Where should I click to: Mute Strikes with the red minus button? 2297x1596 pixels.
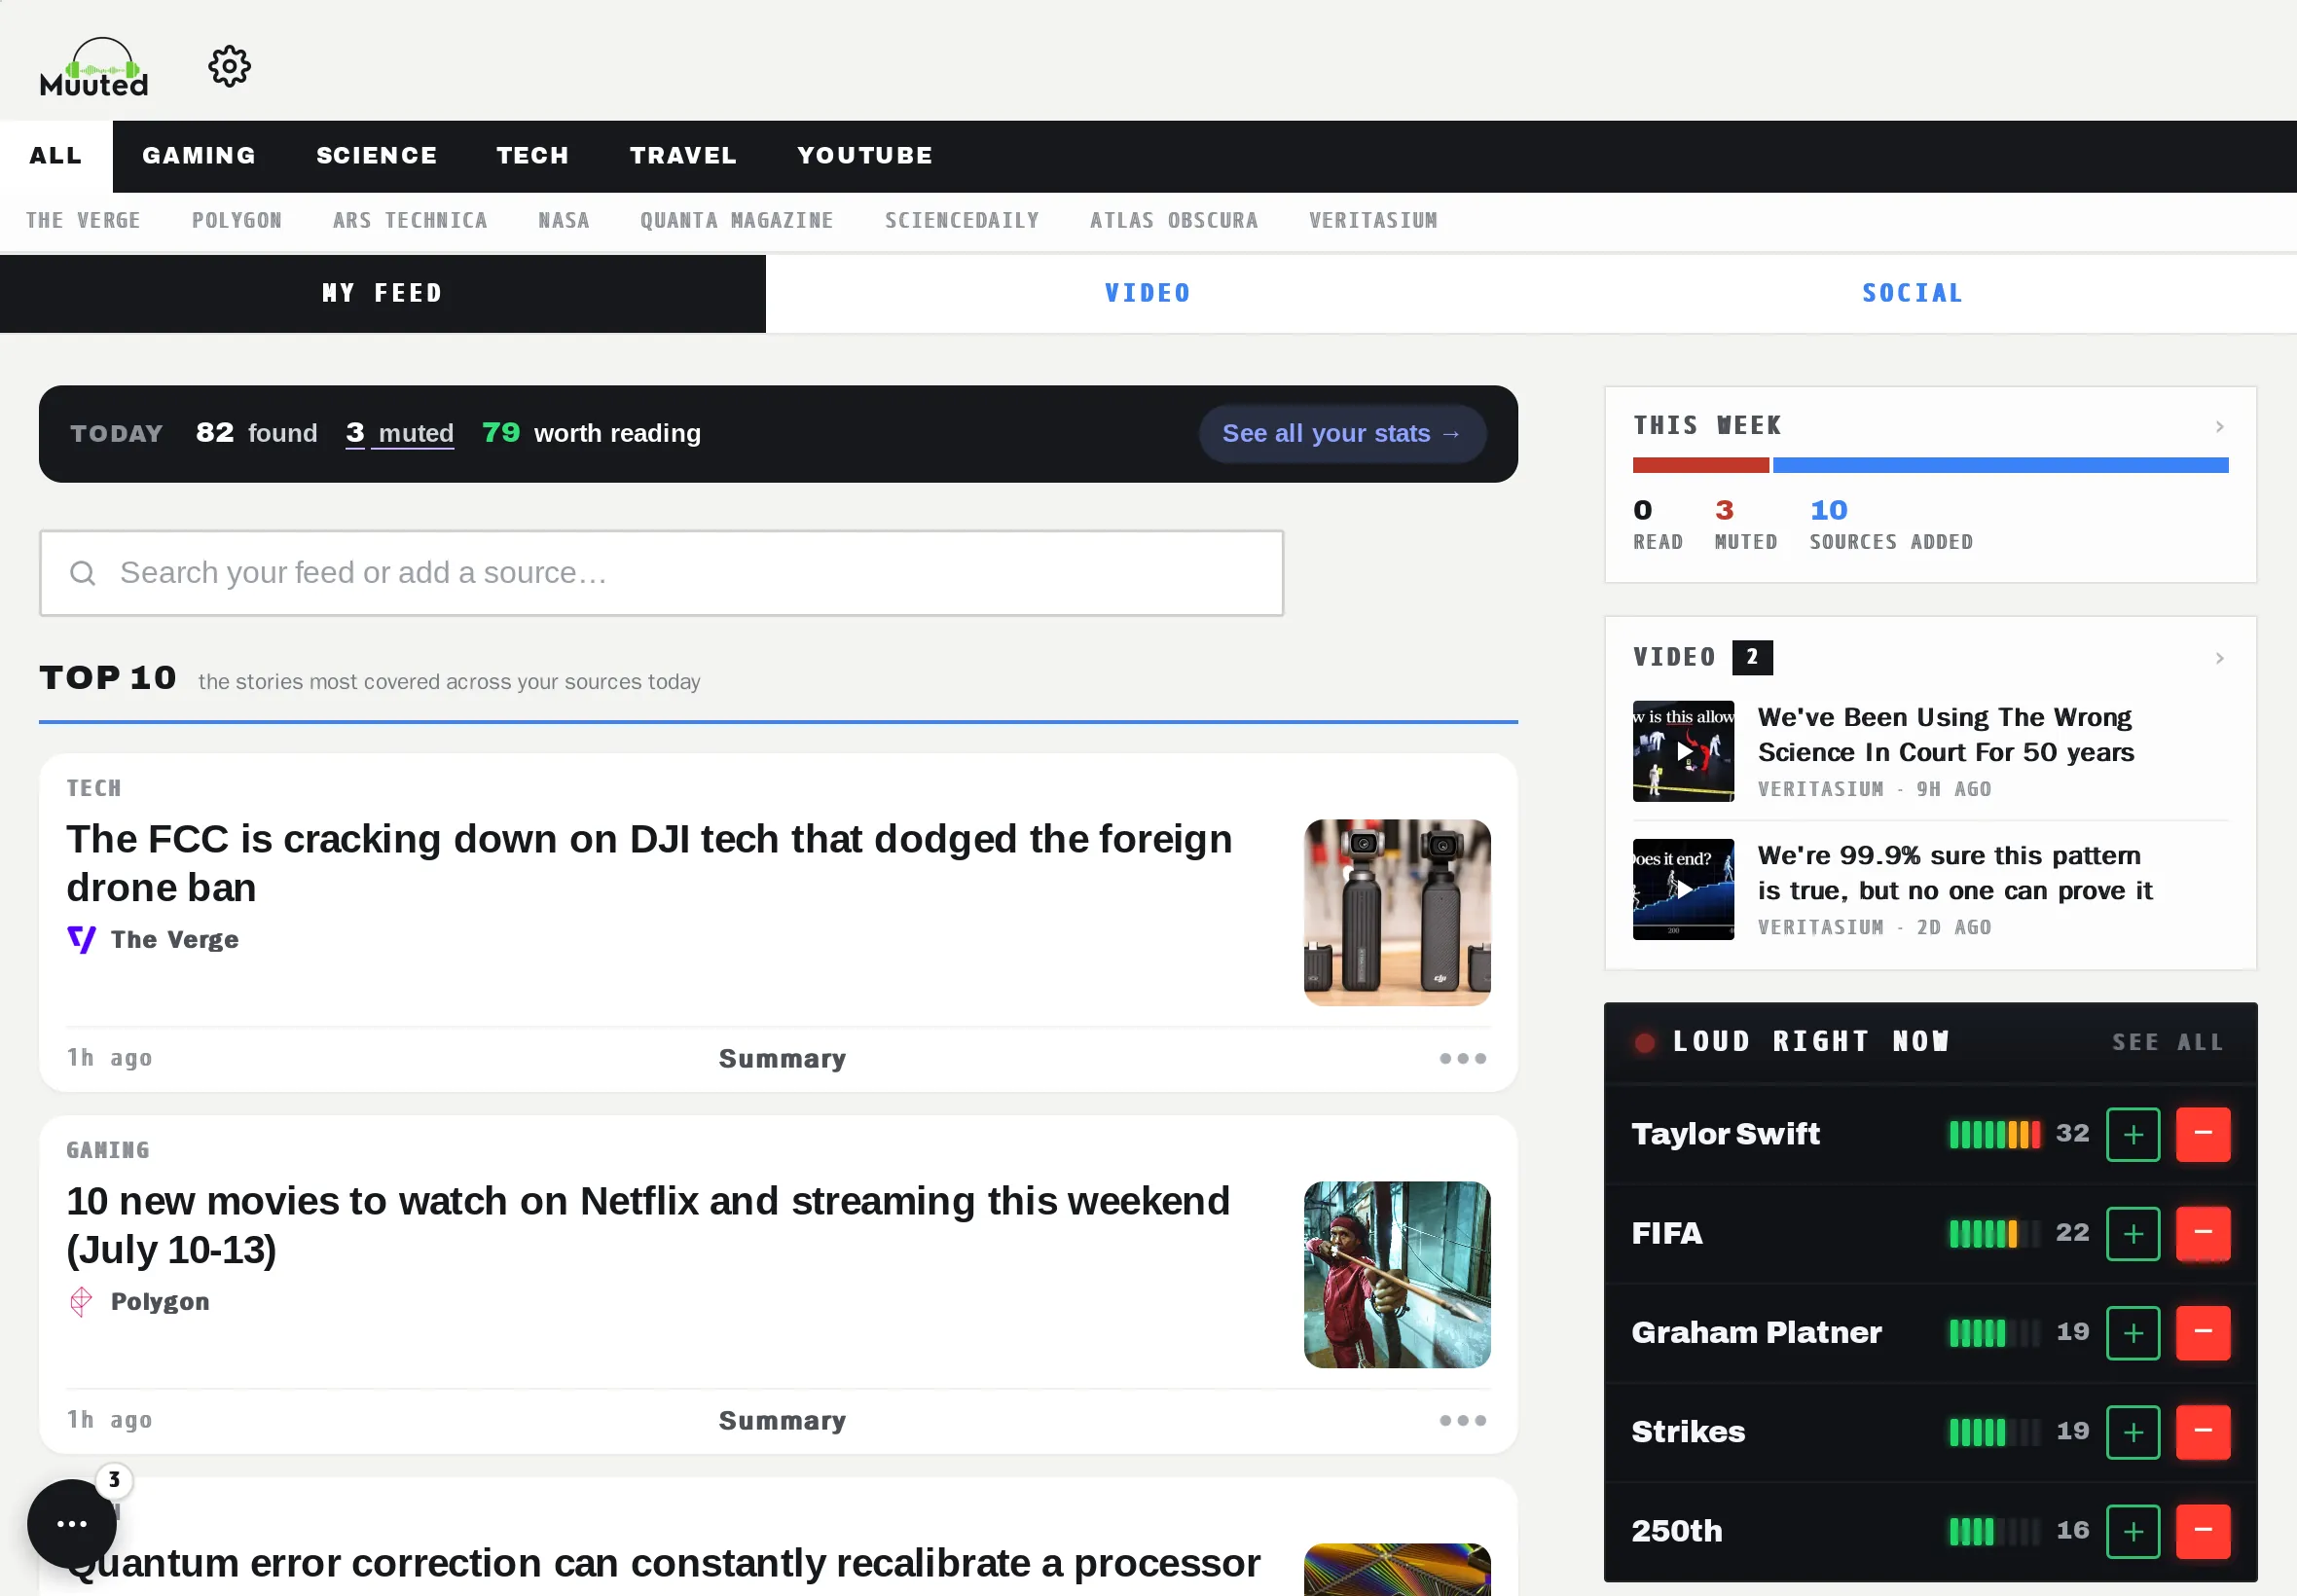(x=2203, y=1431)
